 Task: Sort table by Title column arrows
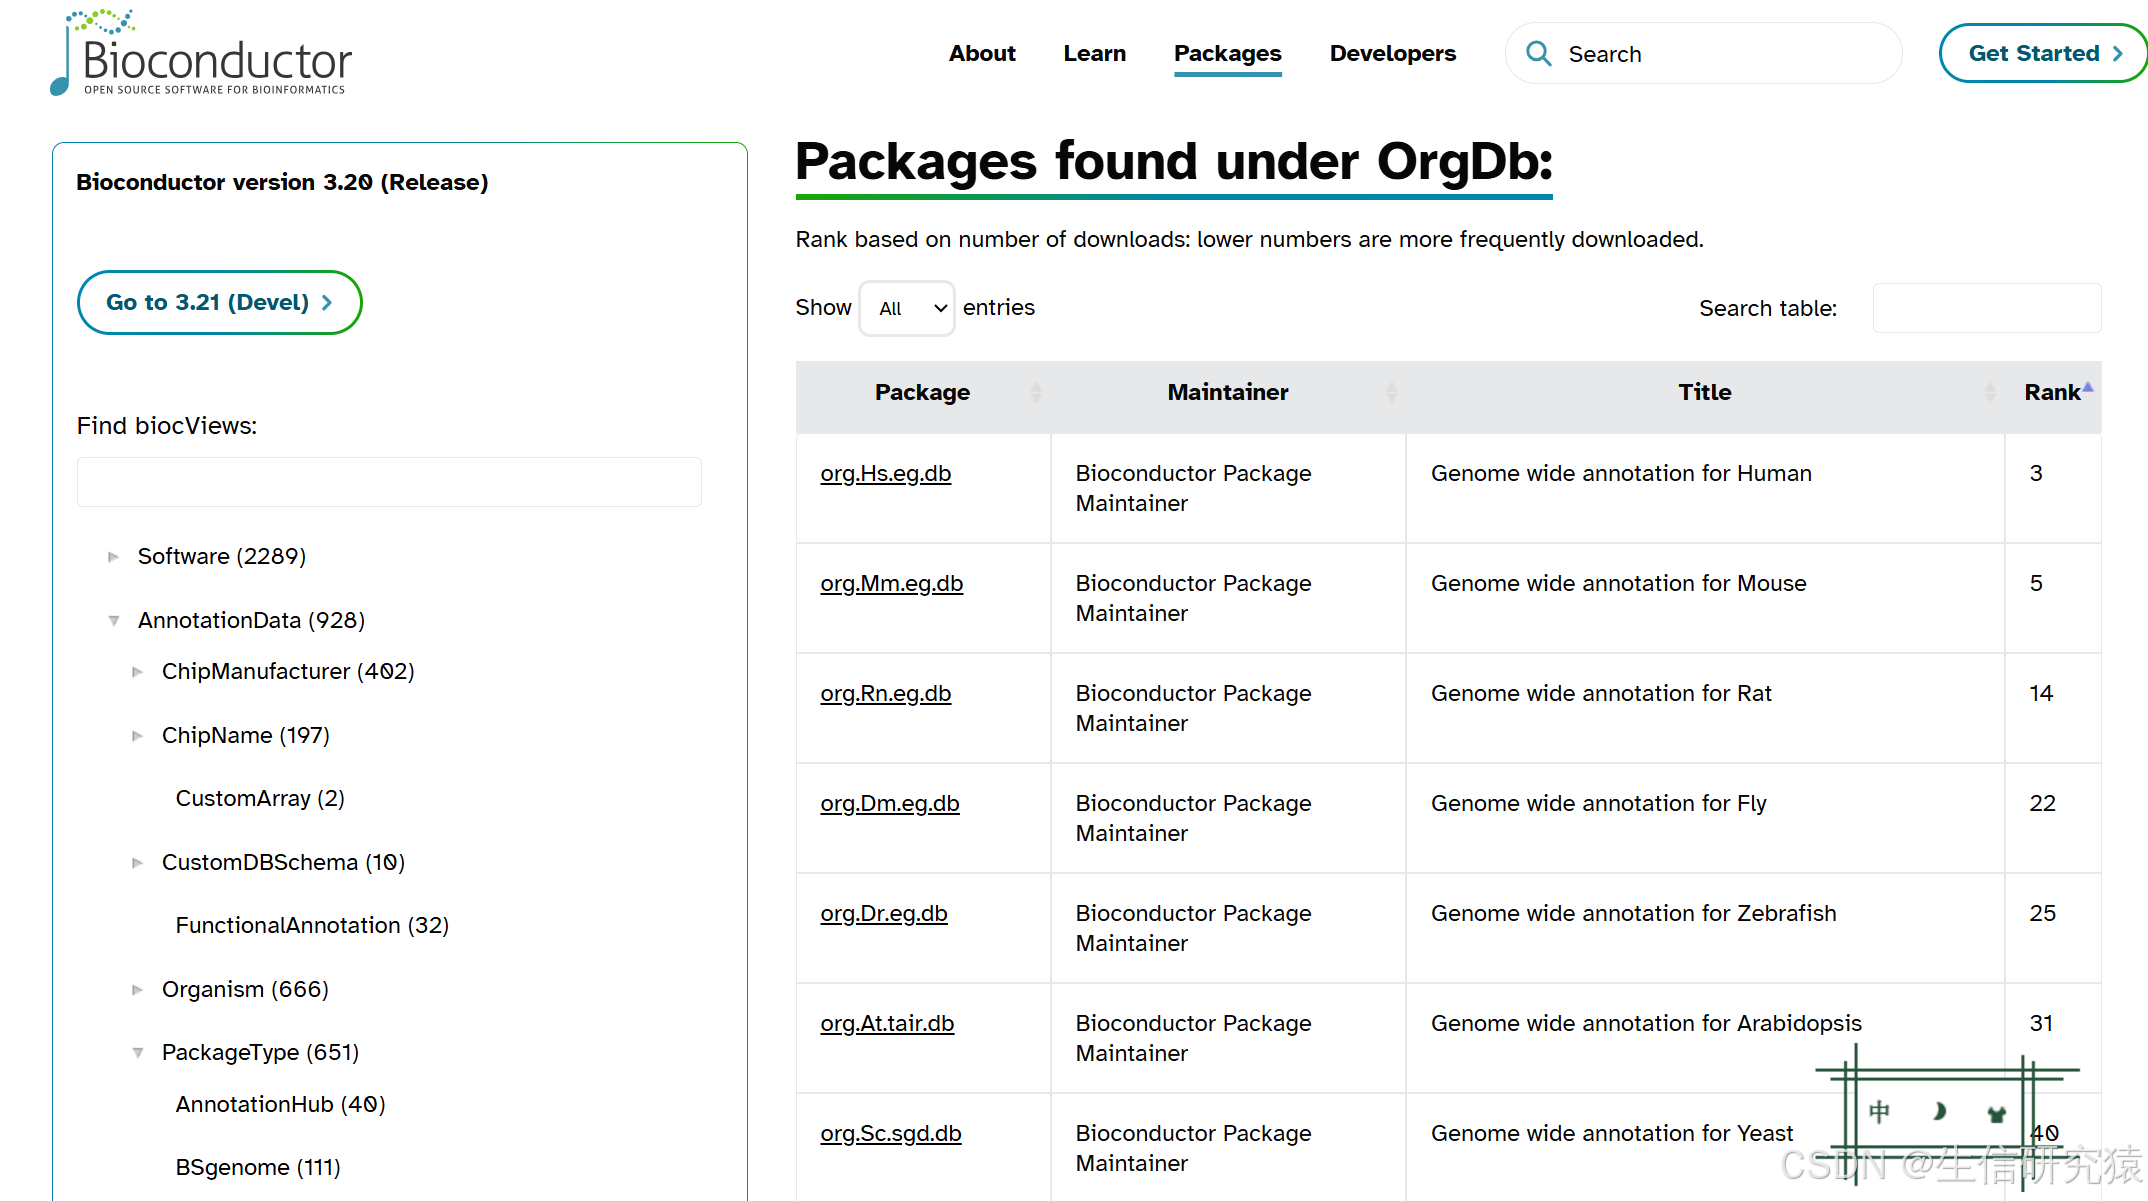pos(1989,393)
